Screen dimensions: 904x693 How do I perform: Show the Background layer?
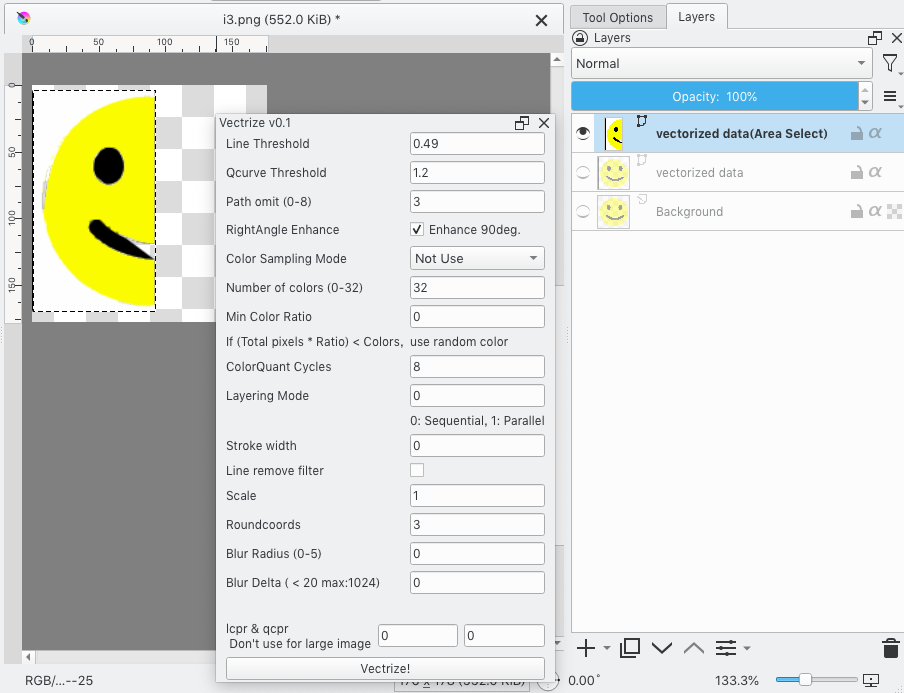coord(583,211)
